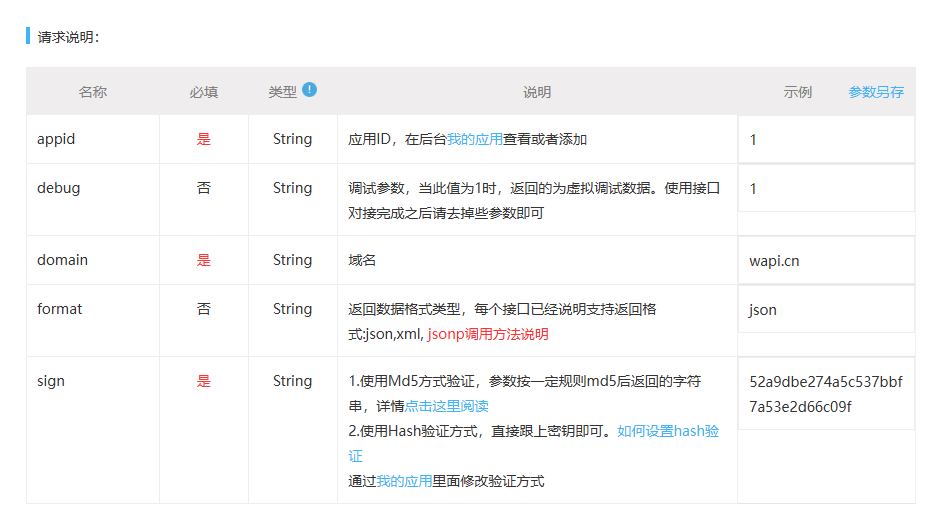
Task: Click the 名称 column header
Action: [92, 92]
